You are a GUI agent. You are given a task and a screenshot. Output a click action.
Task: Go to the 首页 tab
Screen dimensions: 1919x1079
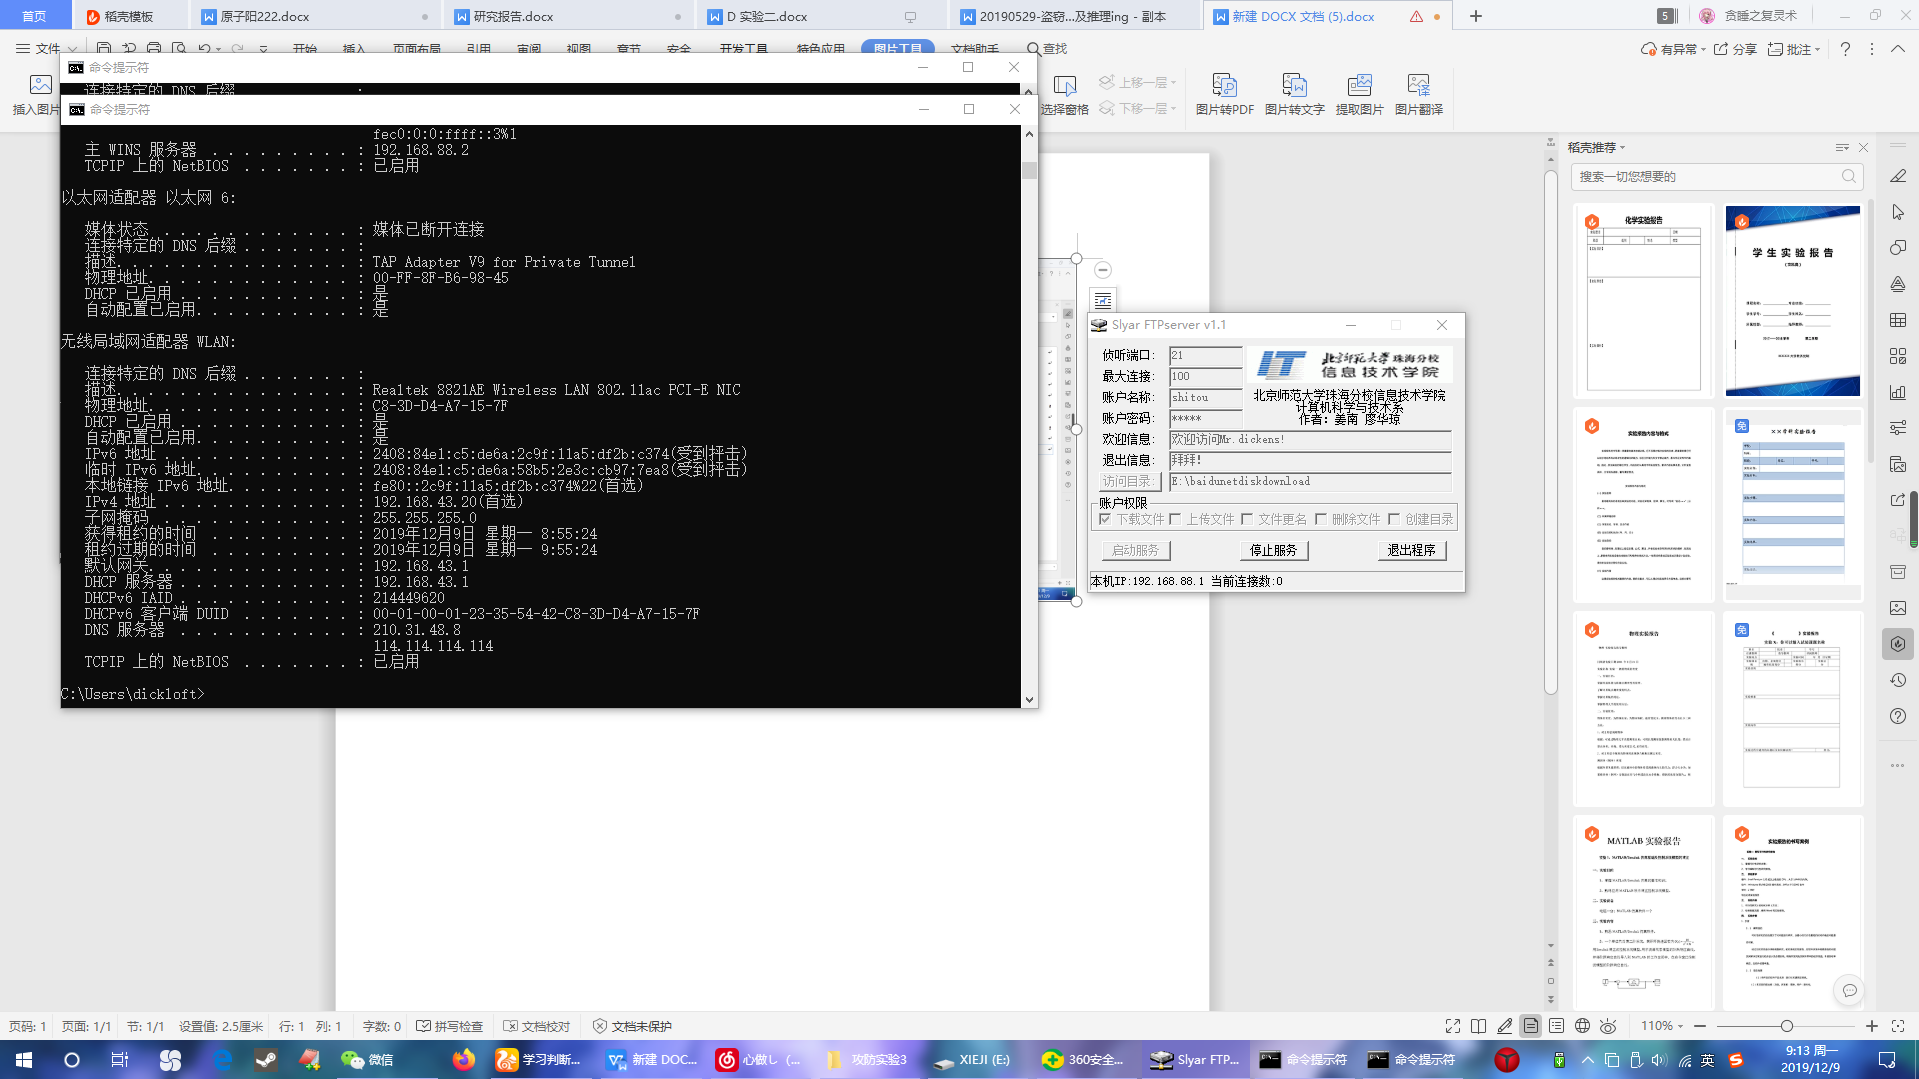pos(35,16)
